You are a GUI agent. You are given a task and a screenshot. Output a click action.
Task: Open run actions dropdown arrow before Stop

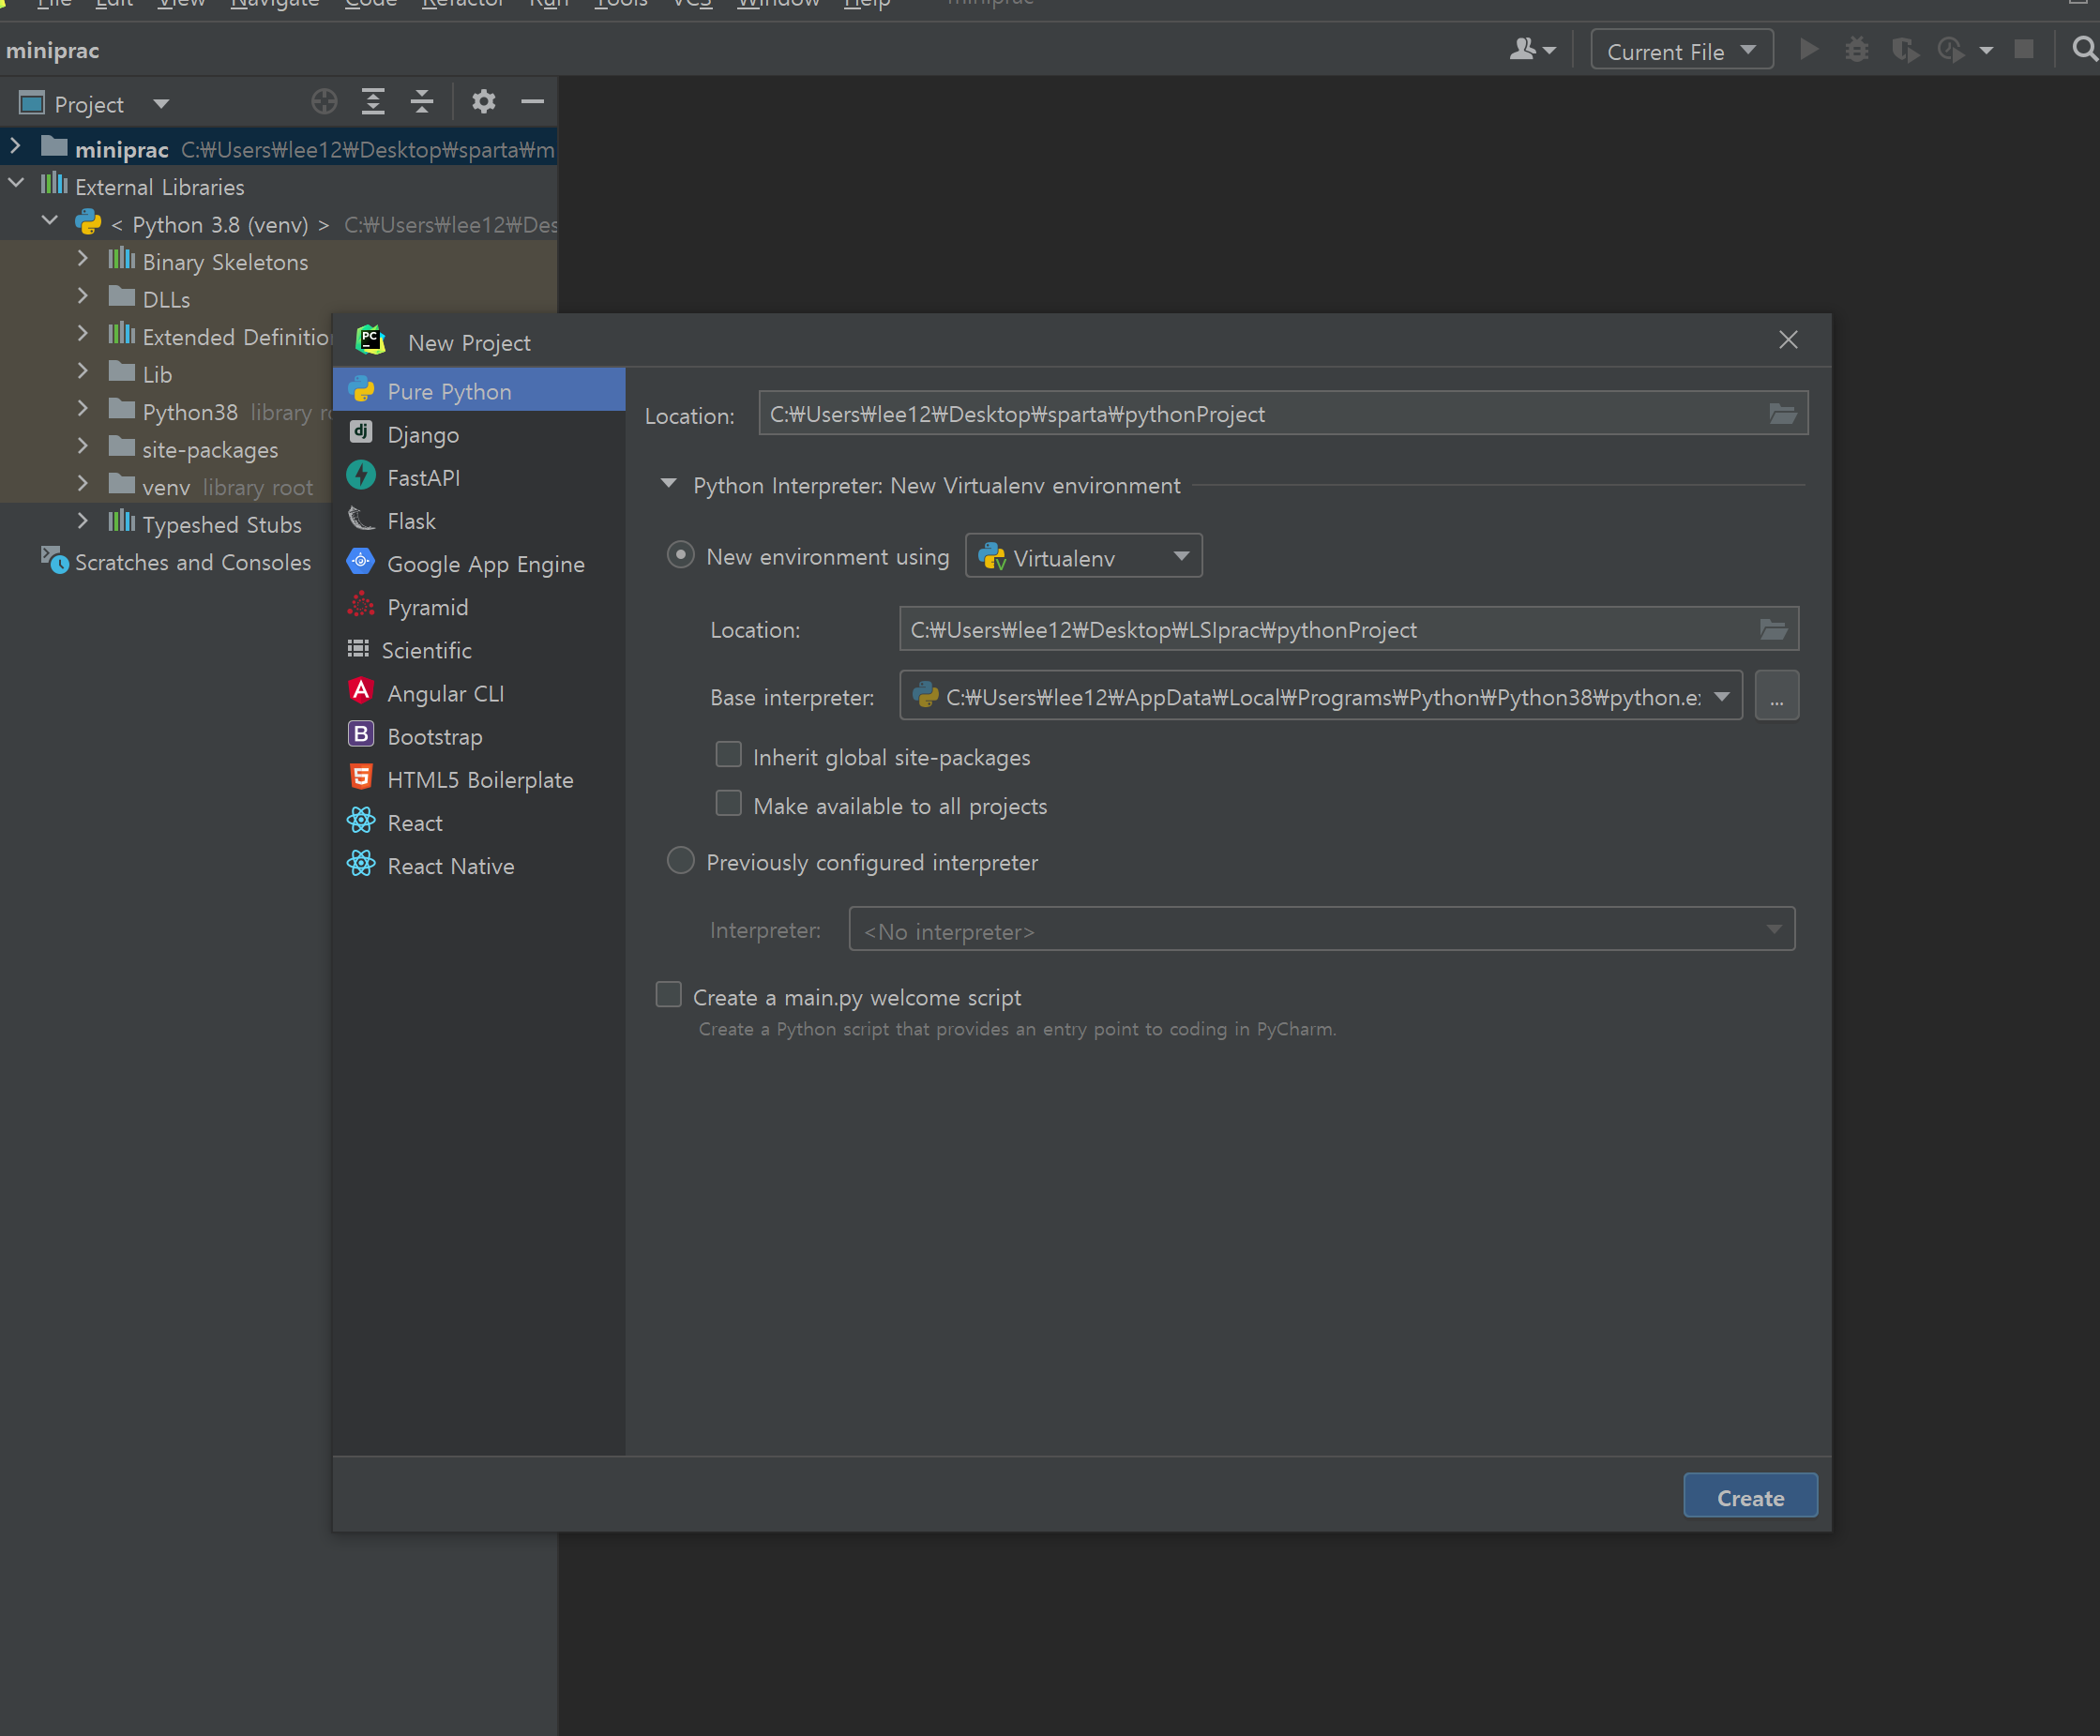[x=1986, y=51]
